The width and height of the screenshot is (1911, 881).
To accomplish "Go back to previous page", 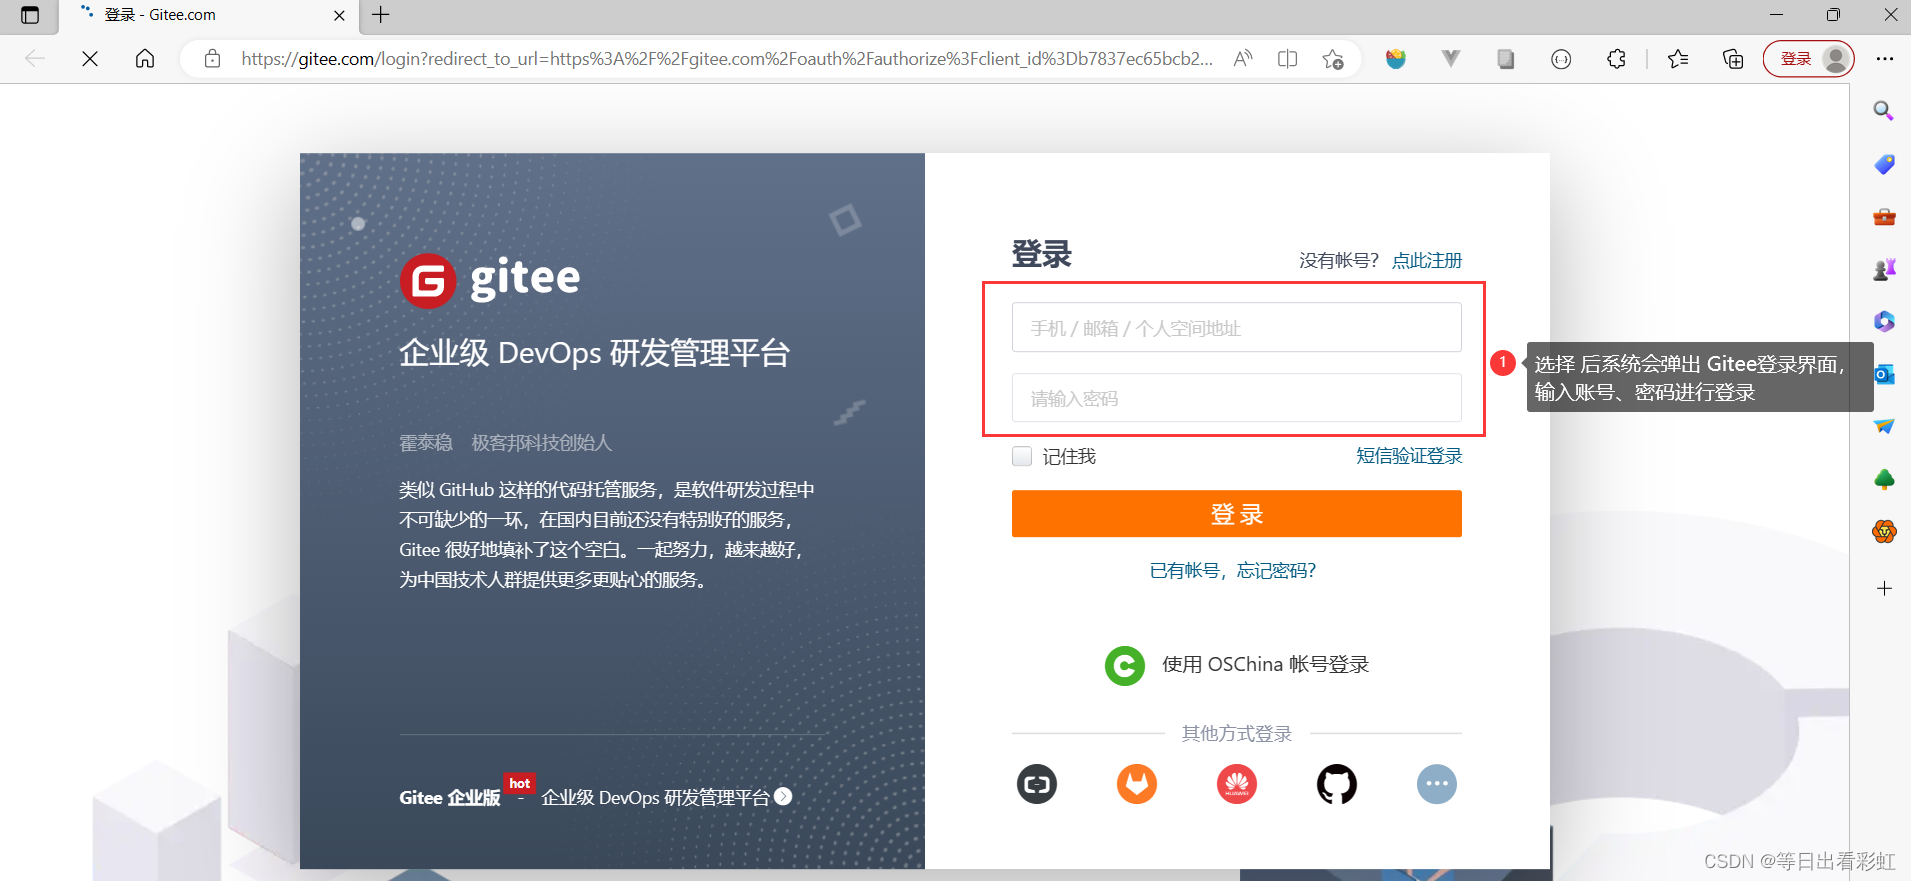I will pyautogui.click(x=35, y=59).
